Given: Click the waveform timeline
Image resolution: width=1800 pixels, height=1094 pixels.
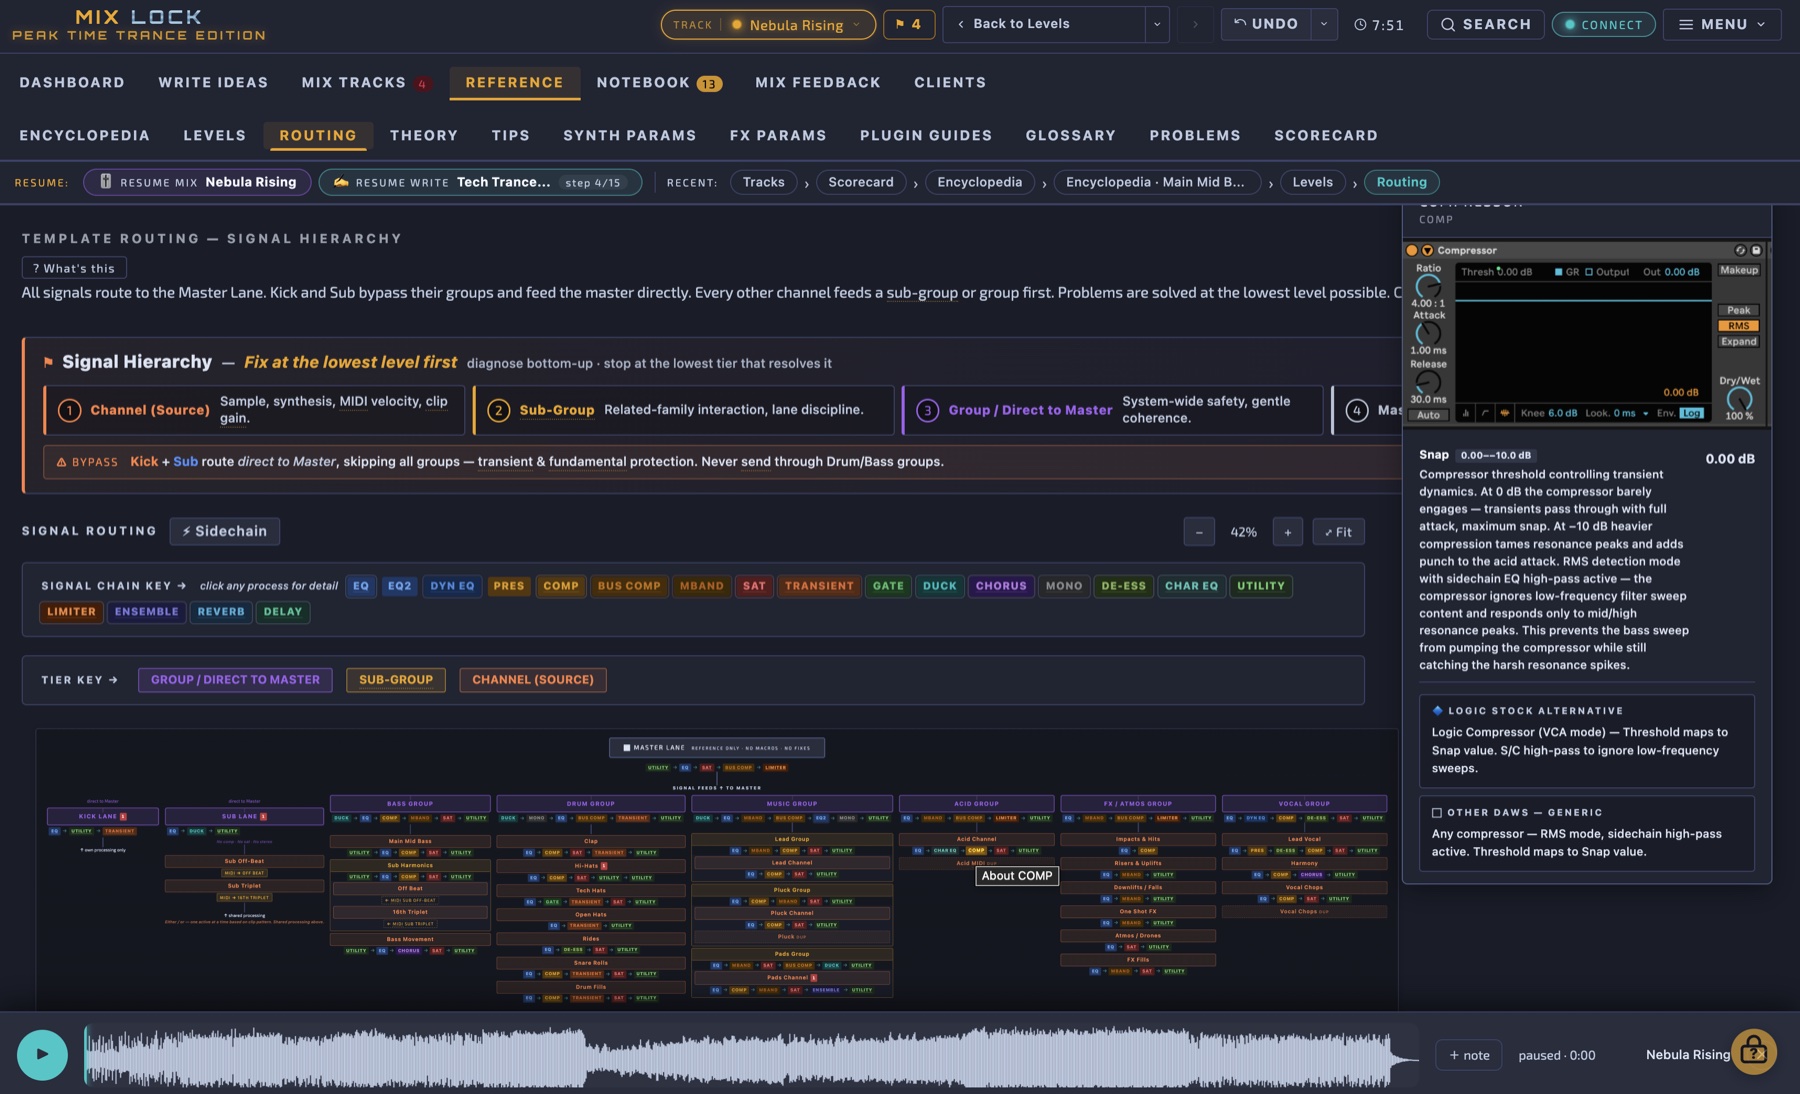Looking at the screenshot, I should [751, 1055].
